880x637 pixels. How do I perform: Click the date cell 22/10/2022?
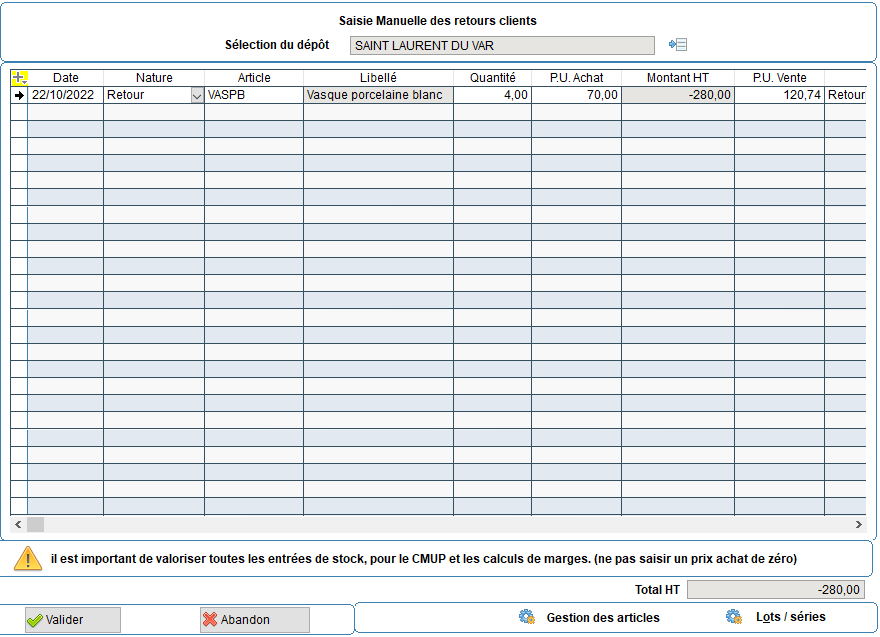66,95
